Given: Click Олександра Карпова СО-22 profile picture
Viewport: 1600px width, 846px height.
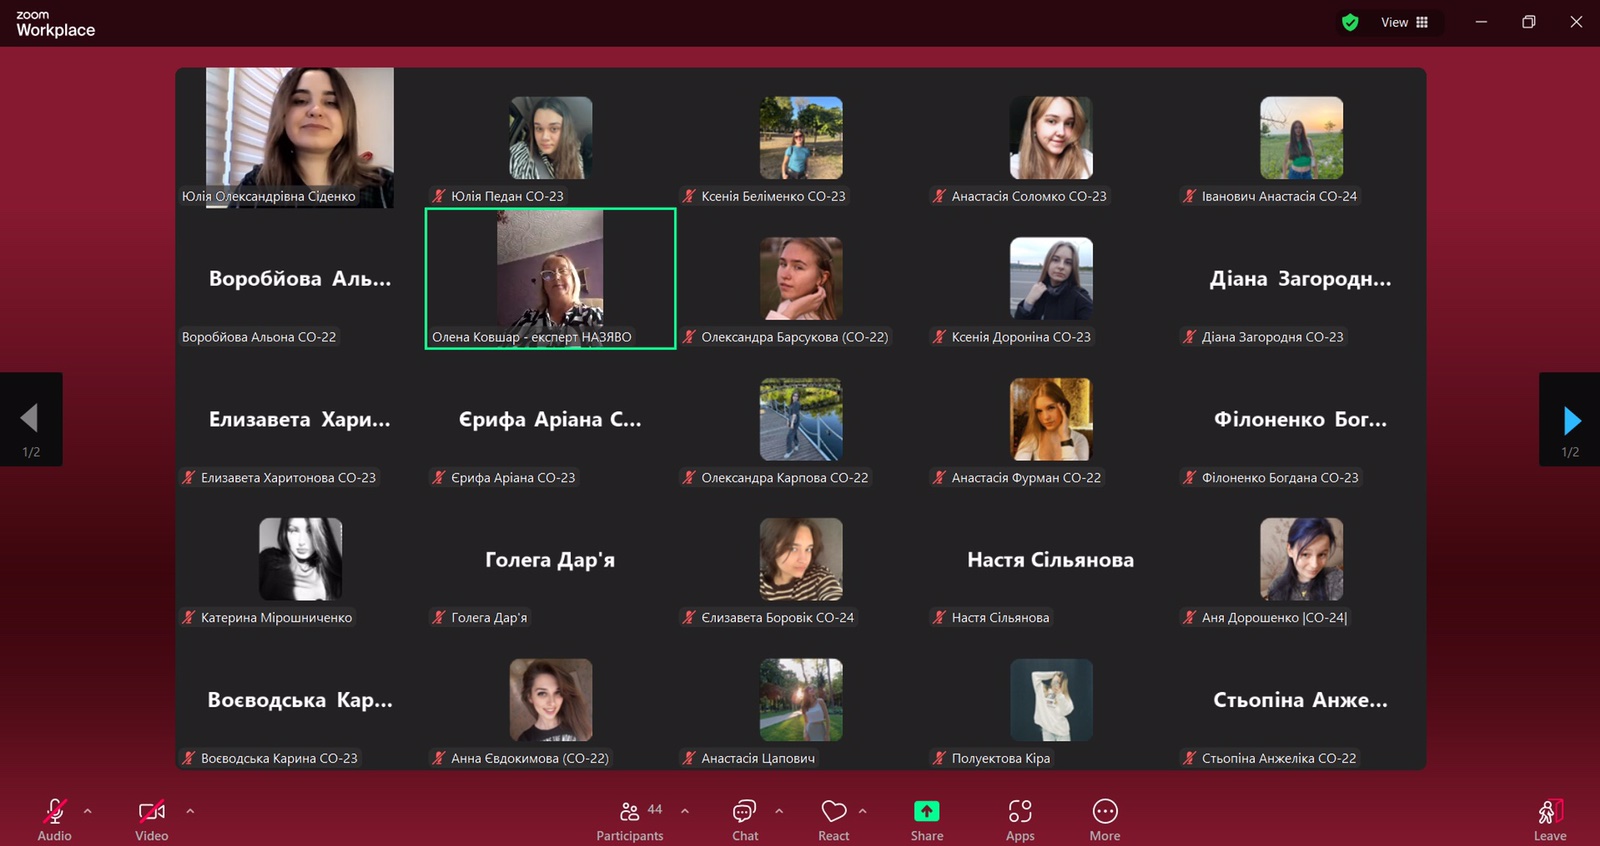Looking at the screenshot, I should pyautogui.click(x=801, y=419).
